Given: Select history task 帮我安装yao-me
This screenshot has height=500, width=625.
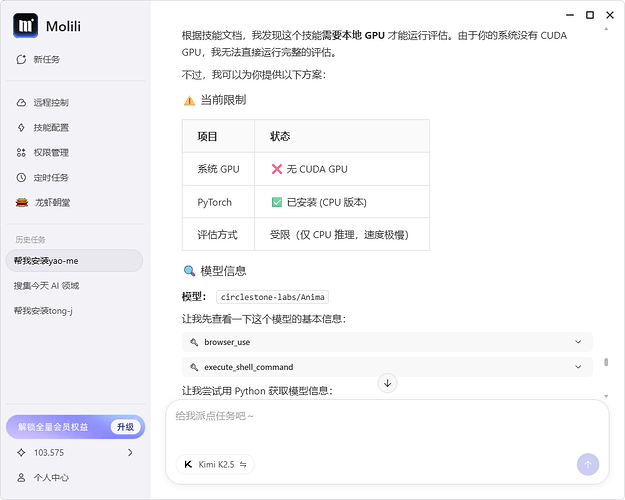Looking at the screenshot, I should (x=75, y=261).
